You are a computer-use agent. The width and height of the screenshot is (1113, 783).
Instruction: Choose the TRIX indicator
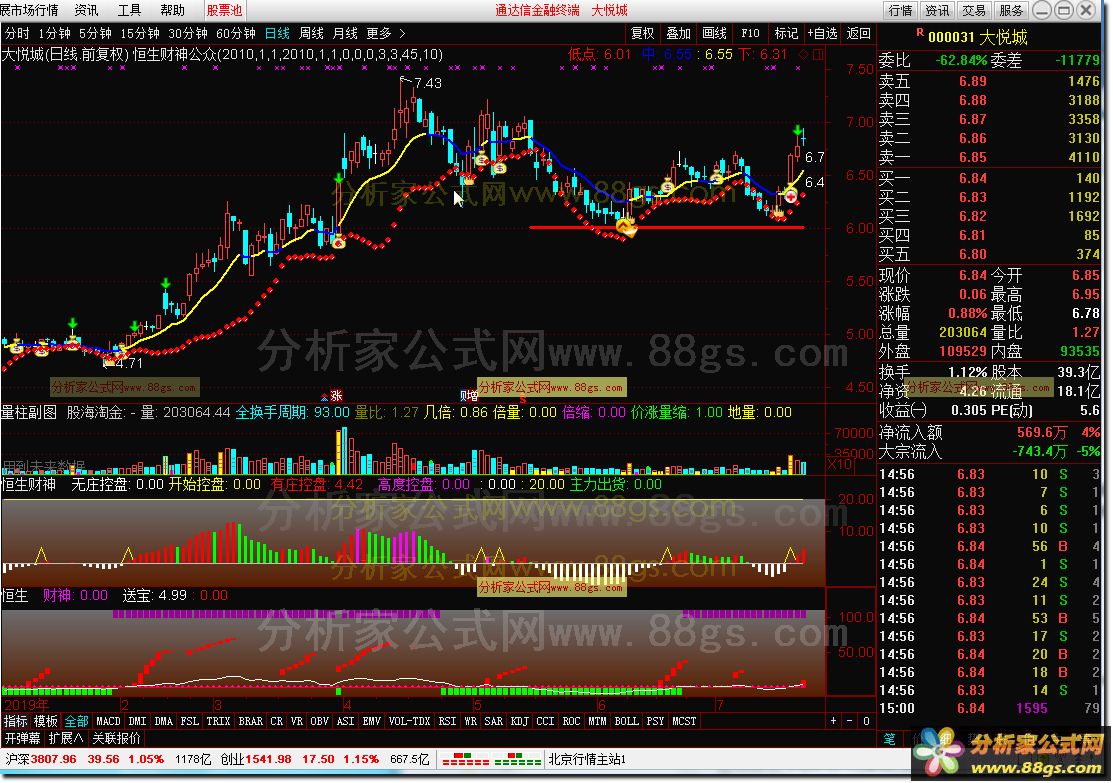(x=218, y=721)
